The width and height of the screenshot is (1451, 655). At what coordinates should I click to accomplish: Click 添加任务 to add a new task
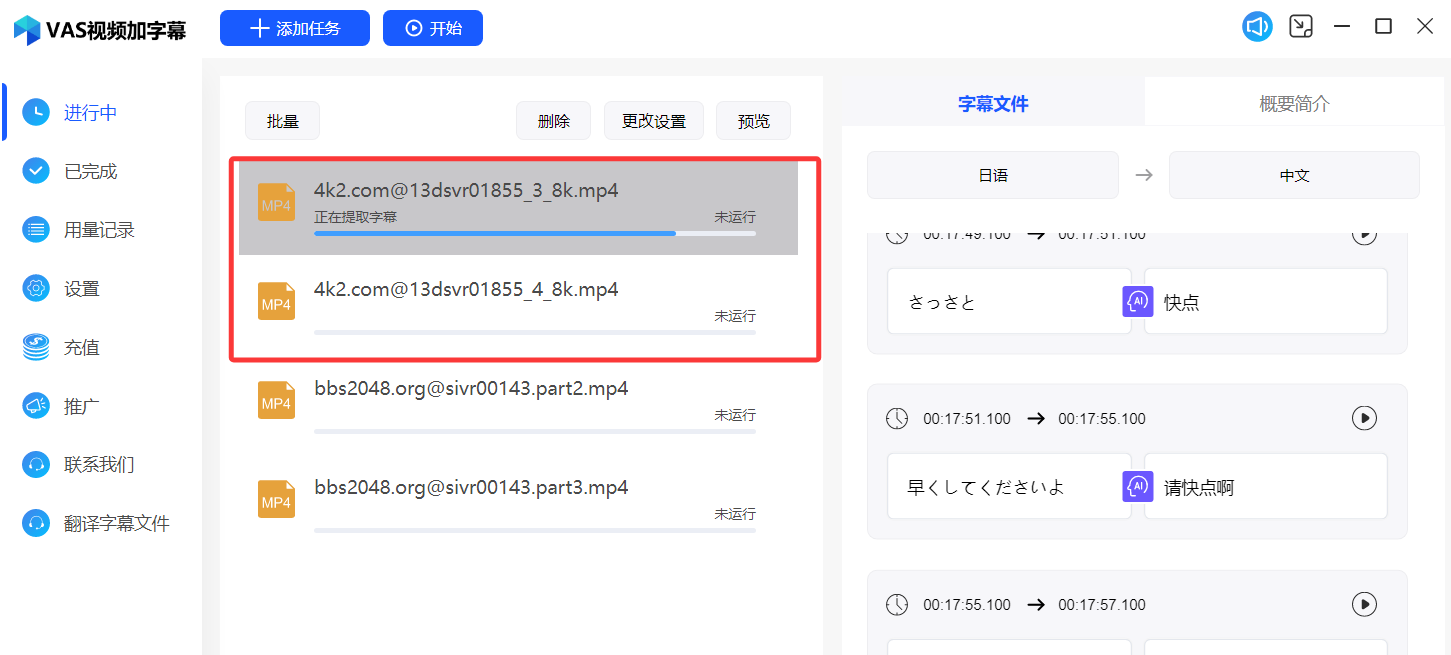[294, 27]
